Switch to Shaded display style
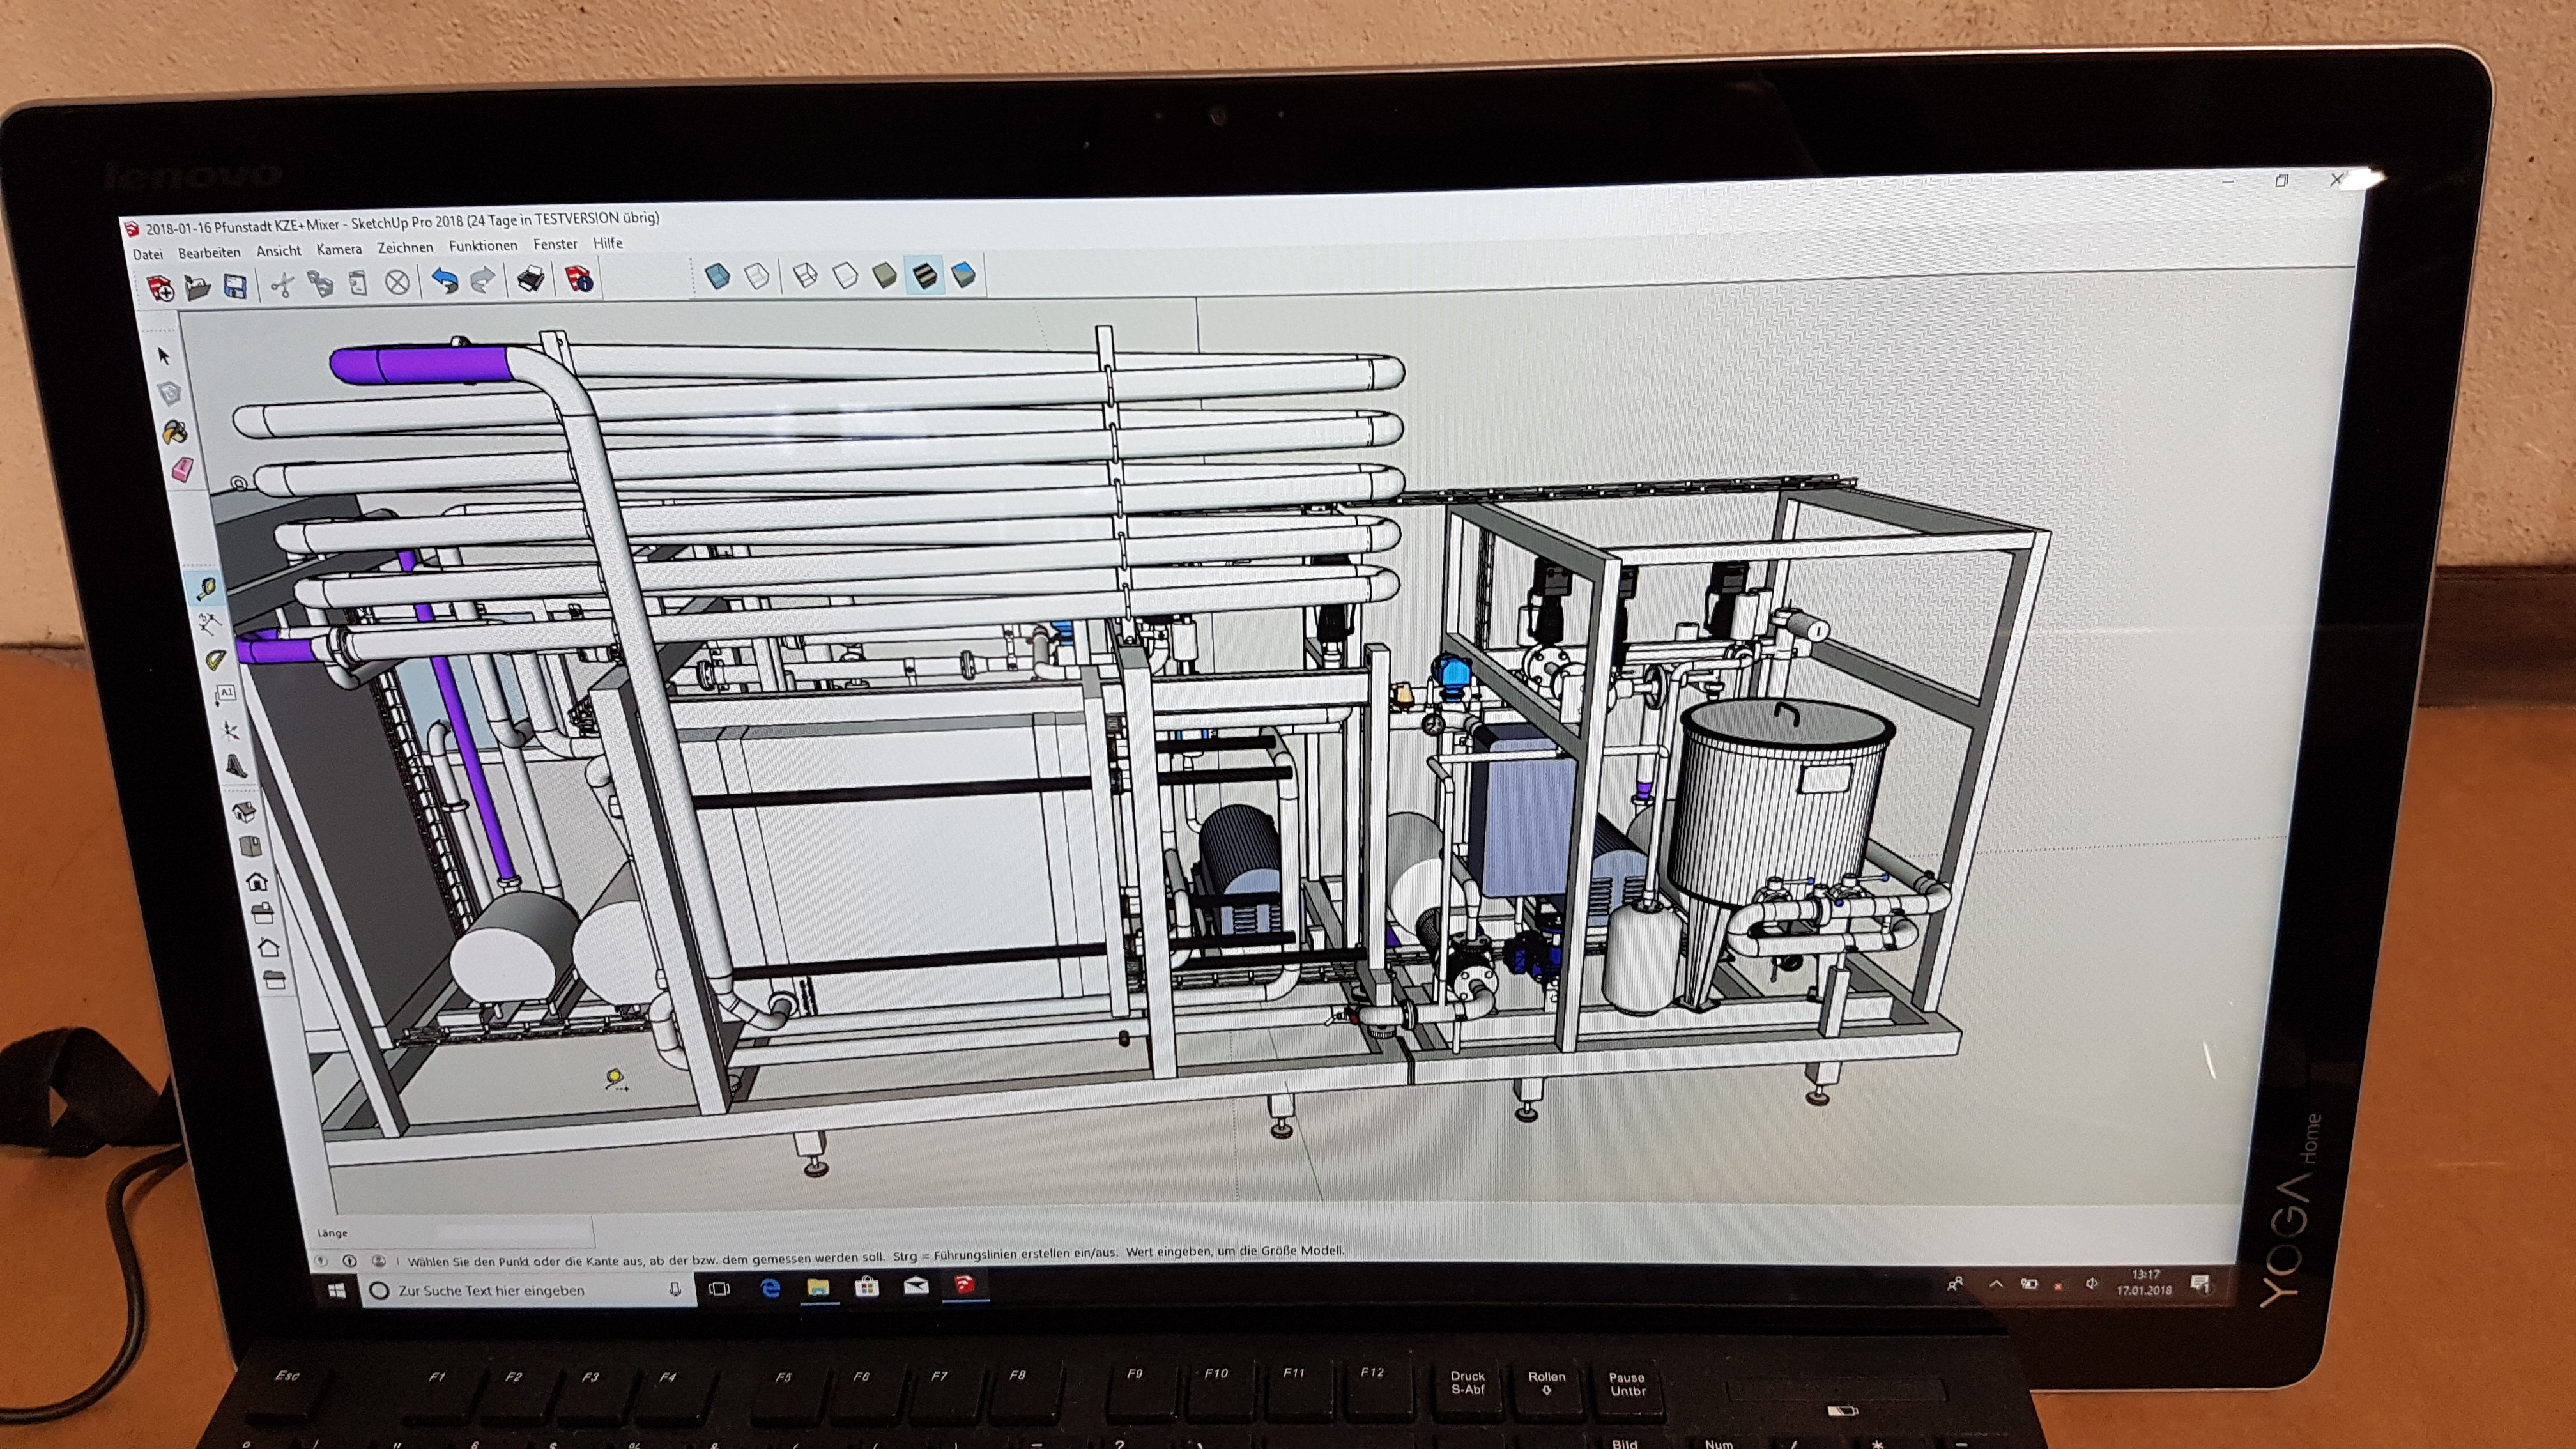2576x1449 pixels. (x=885, y=274)
